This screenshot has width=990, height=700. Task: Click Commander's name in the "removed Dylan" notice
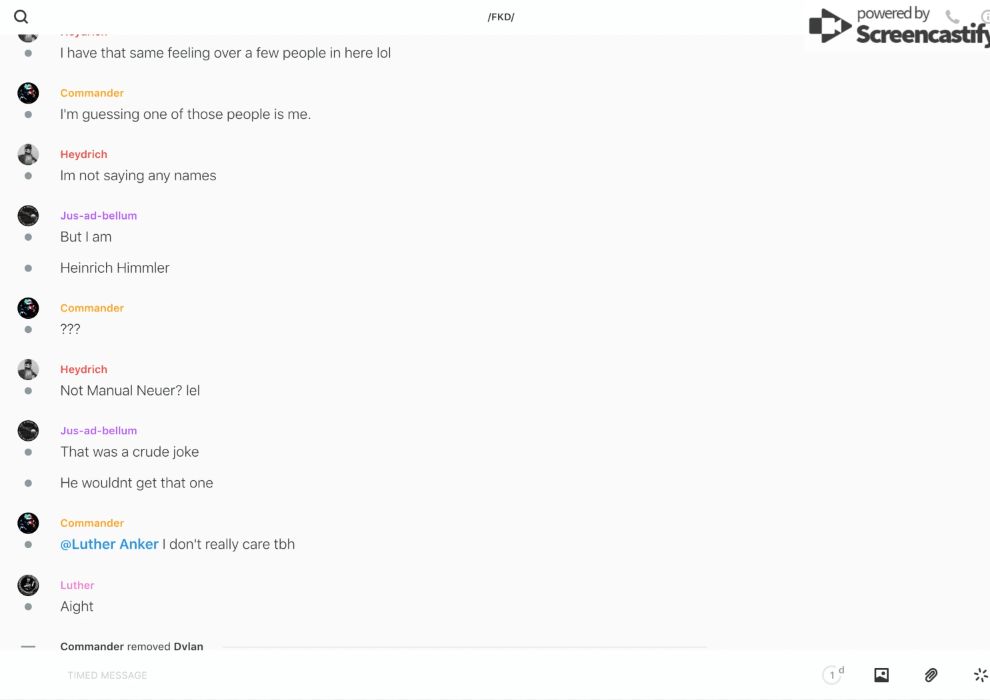91,646
